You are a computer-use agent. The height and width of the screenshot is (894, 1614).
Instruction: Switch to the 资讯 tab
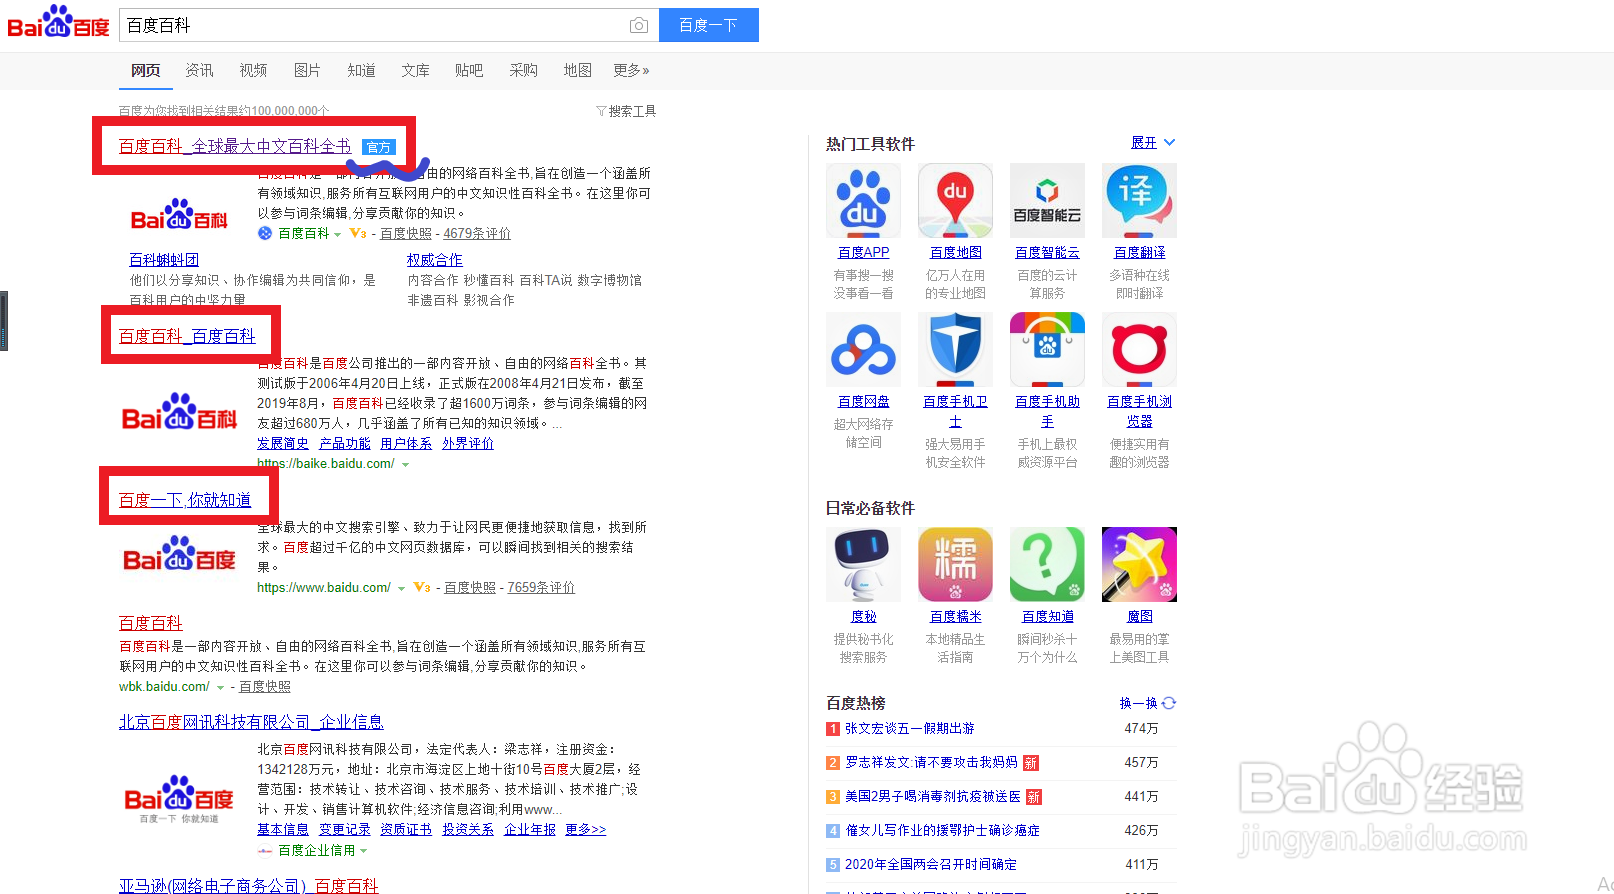pyautogui.click(x=200, y=70)
